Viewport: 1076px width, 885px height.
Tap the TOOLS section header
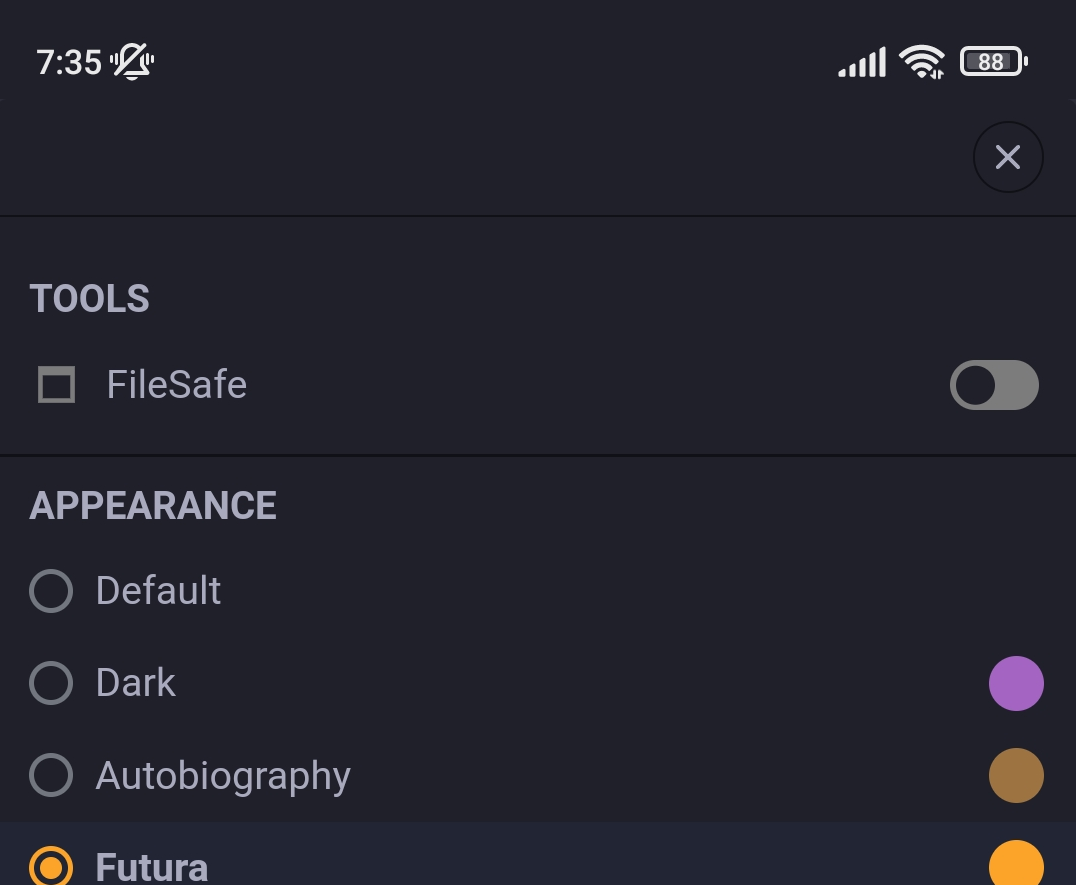tap(89, 298)
